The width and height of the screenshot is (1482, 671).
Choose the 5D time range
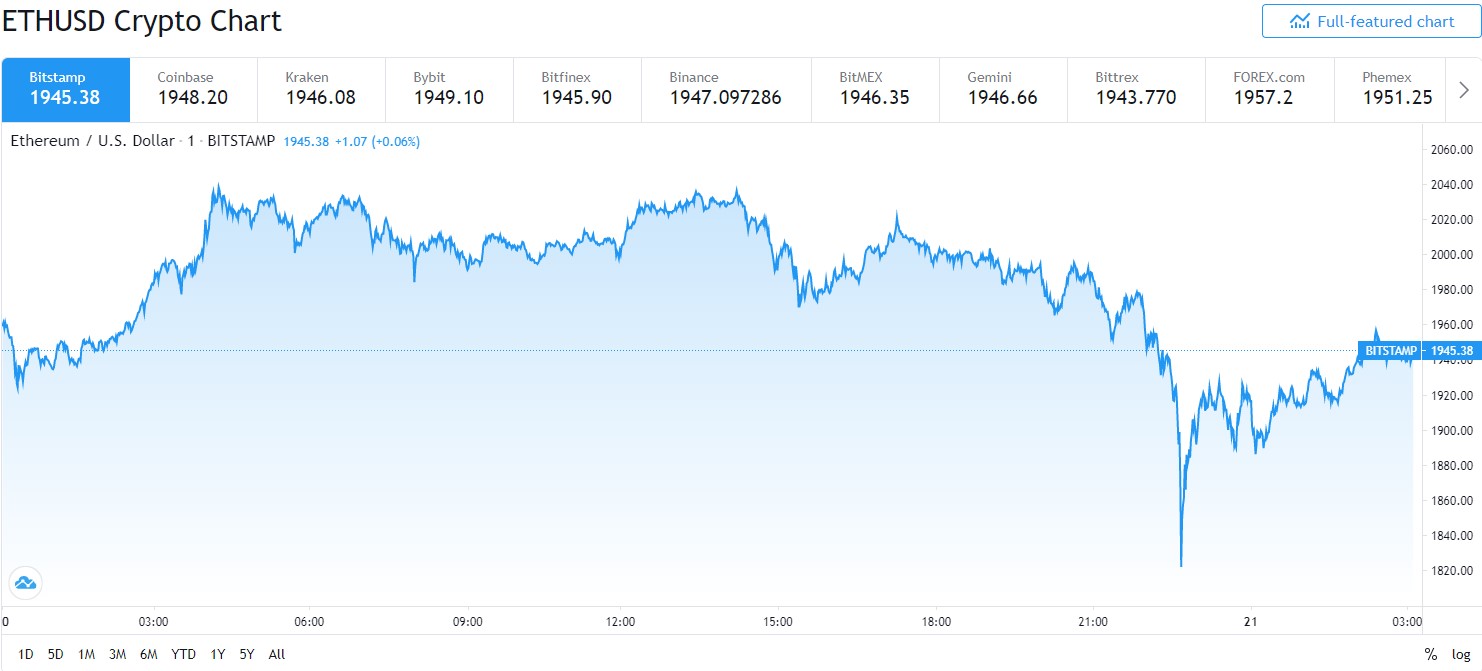pos(56,654)
